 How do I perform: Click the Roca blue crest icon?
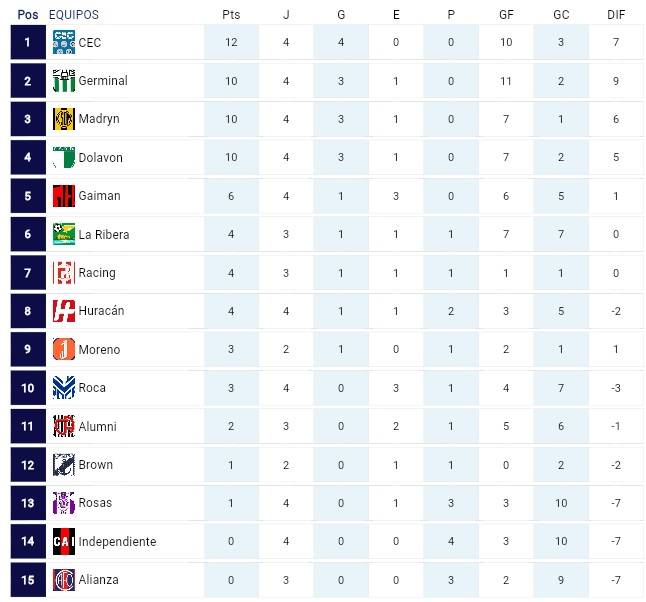coord(64,388)
